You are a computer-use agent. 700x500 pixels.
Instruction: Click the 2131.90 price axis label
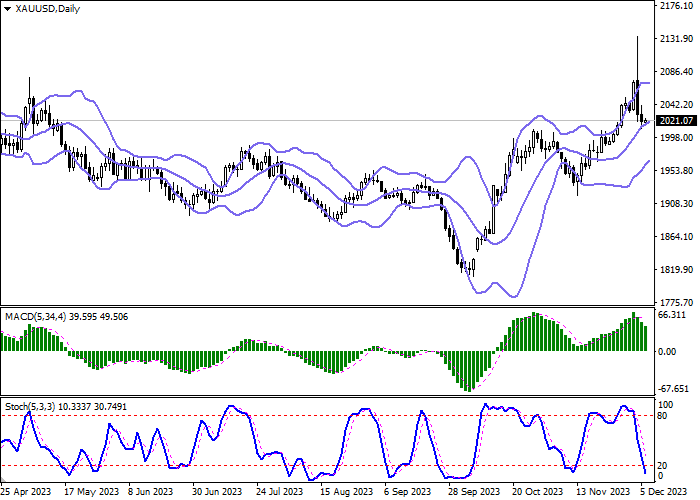[676, 39]
